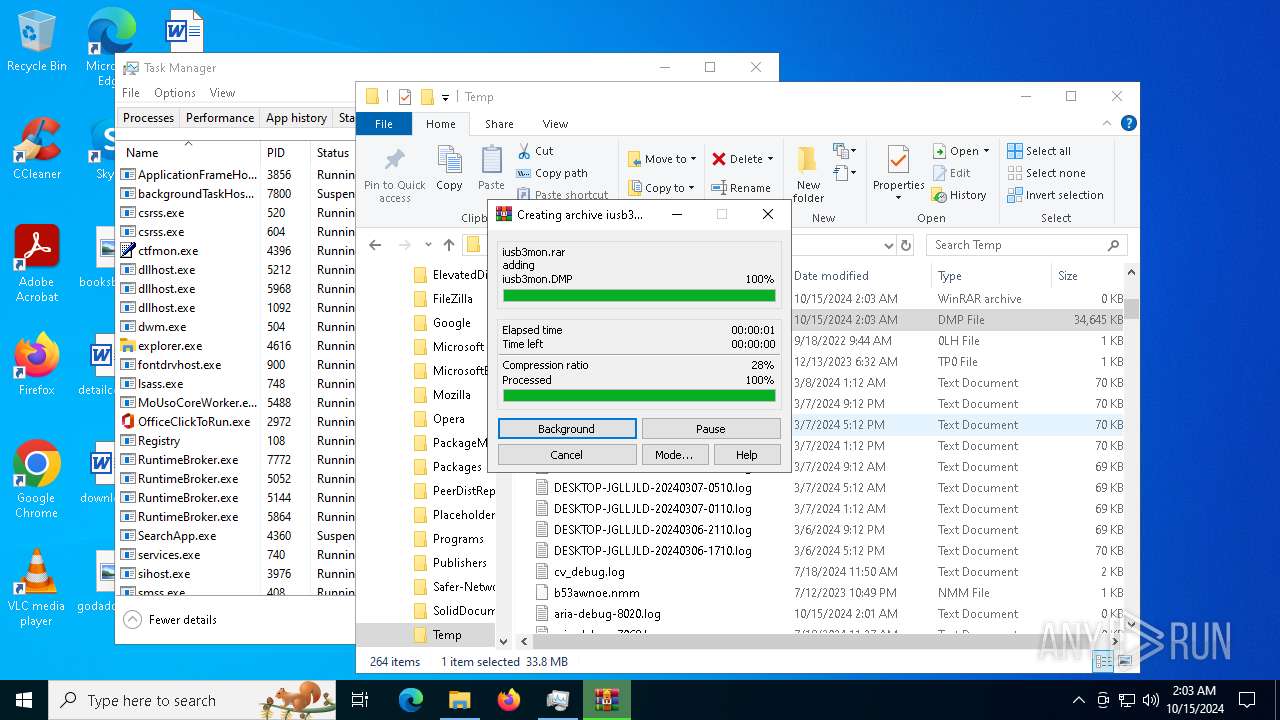The image size is (1280, 720).
Task: Switch to the View ribbon tab
Action: (x=555, y=124)
